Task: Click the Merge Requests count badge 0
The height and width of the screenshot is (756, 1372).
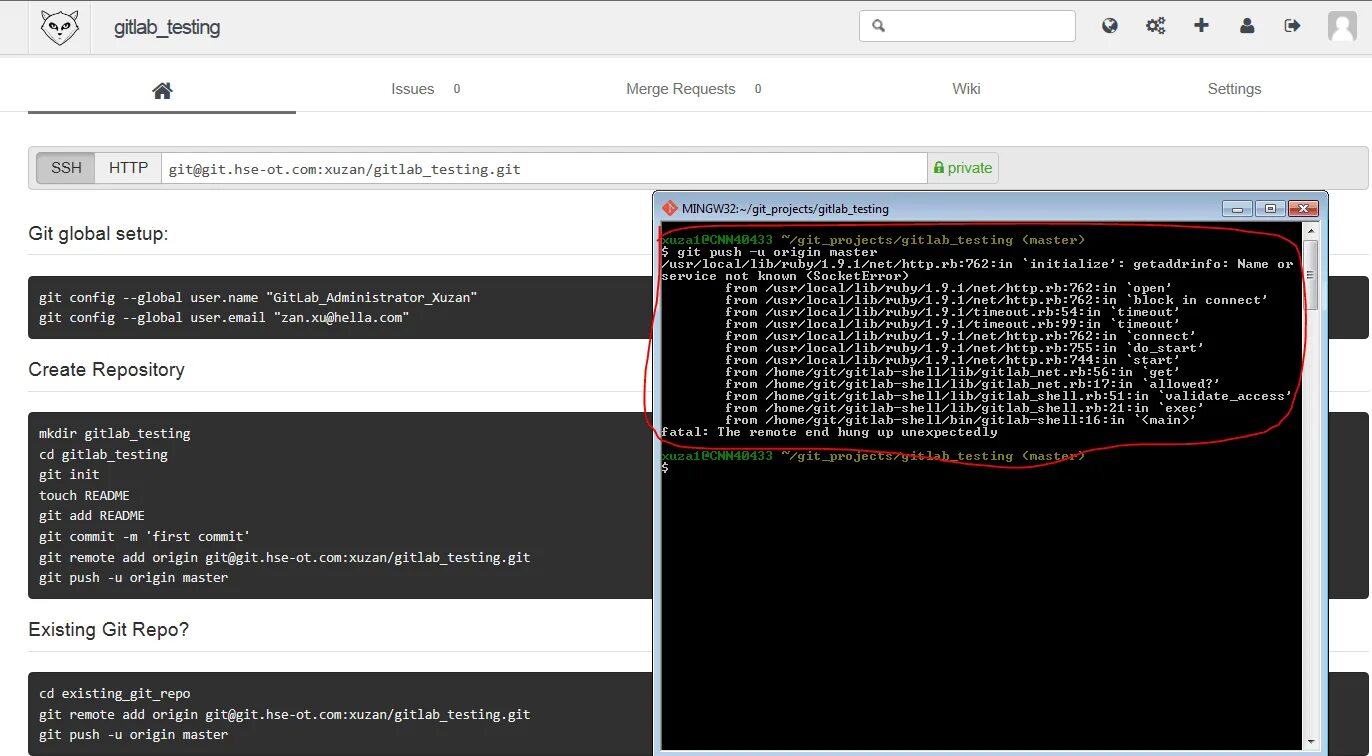Action: (x=758, y=89)
